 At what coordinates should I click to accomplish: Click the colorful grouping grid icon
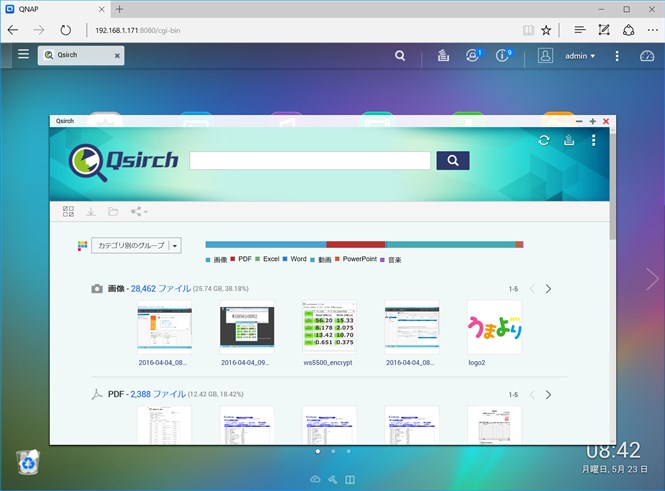82,246
